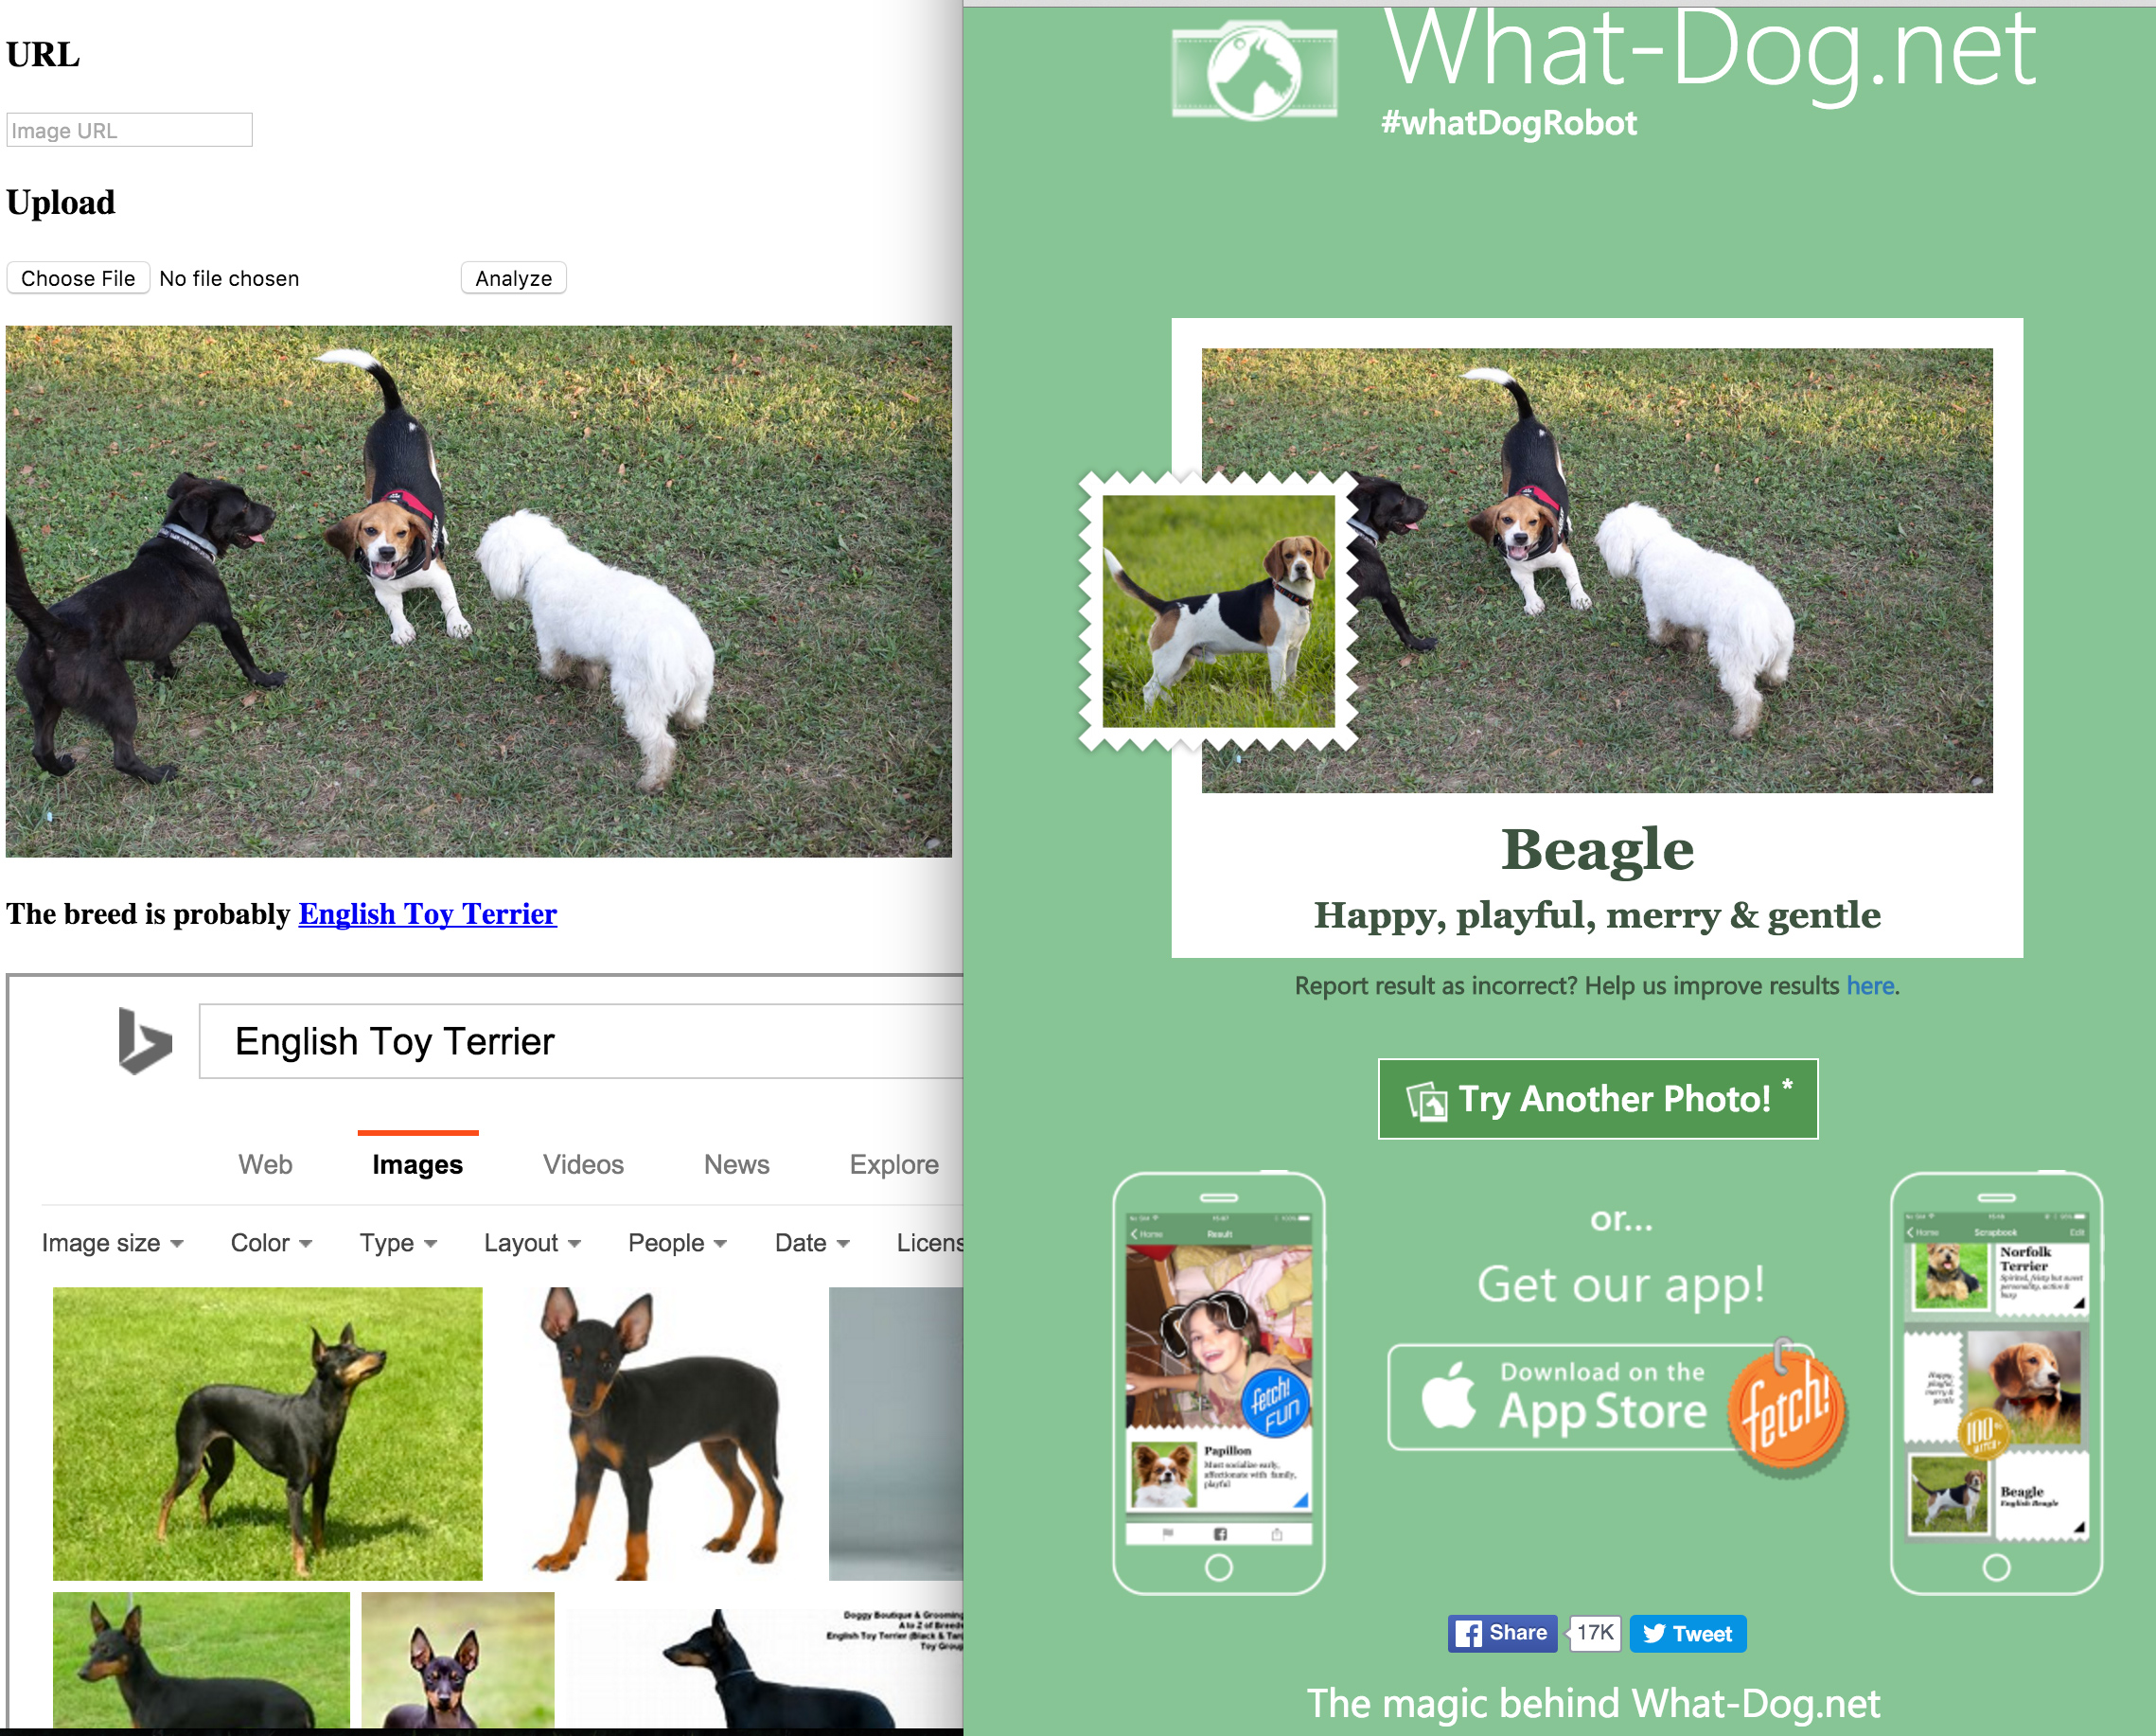Click the Analyze button

(512, 278)
